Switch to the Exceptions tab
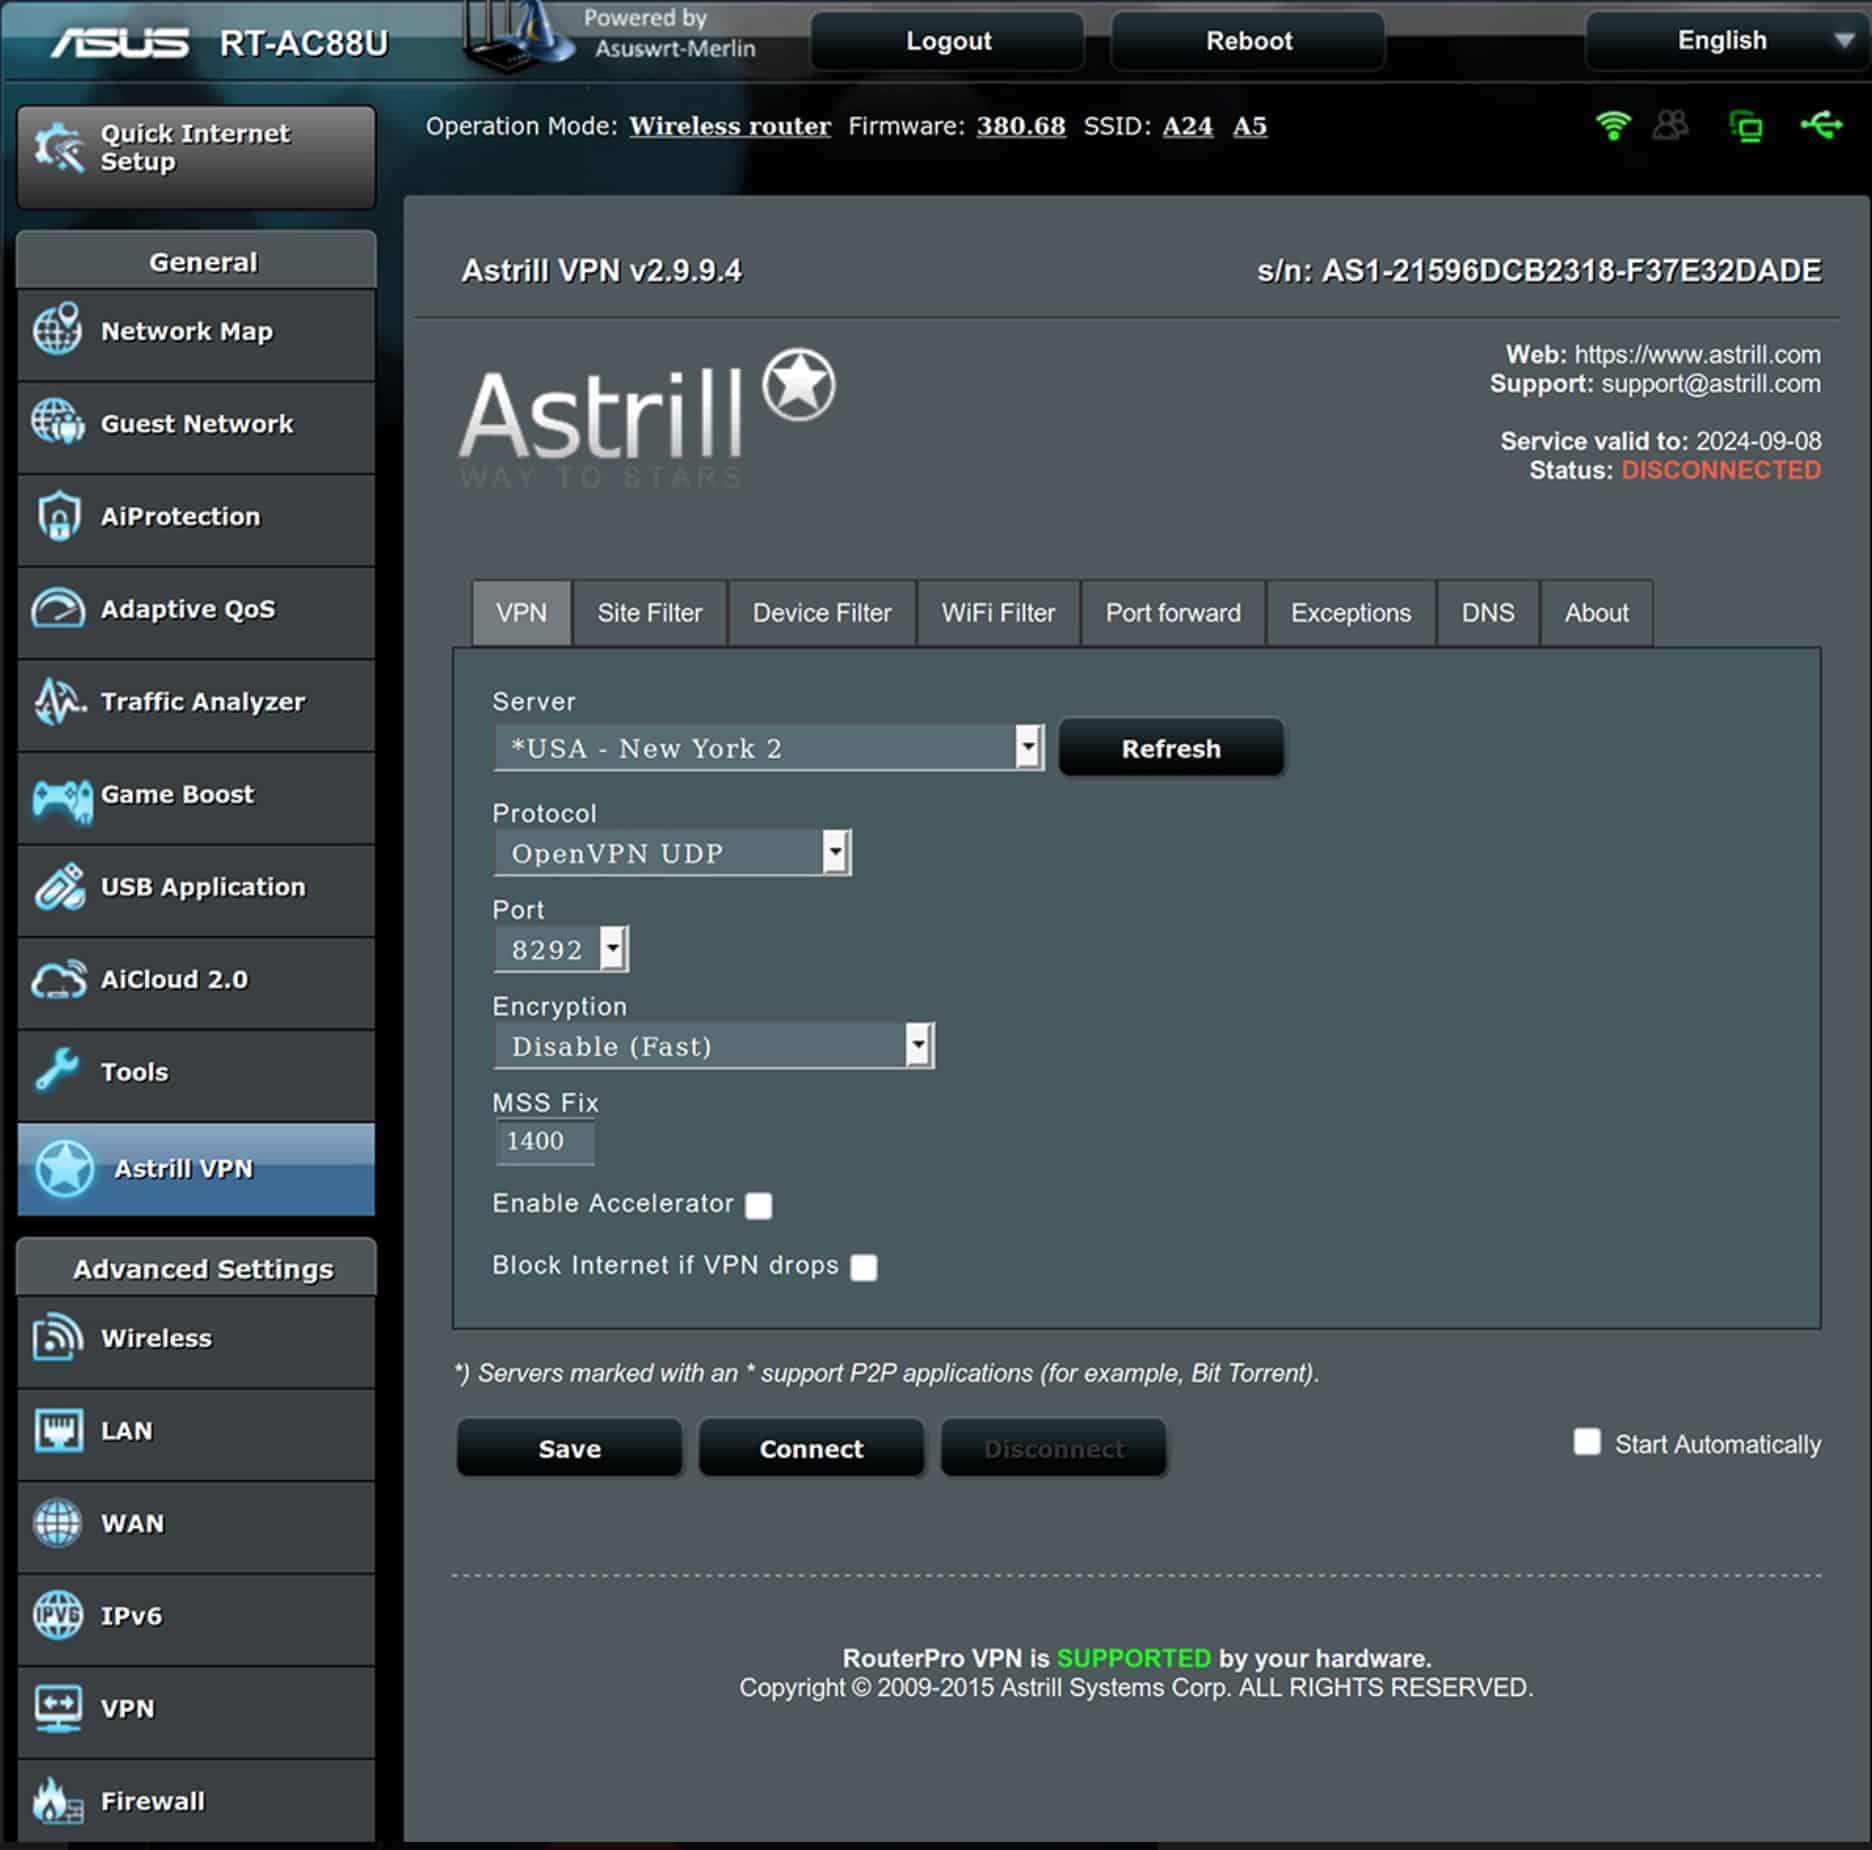Viewport: 1872px width, 1850px height. coord(1351,612)
